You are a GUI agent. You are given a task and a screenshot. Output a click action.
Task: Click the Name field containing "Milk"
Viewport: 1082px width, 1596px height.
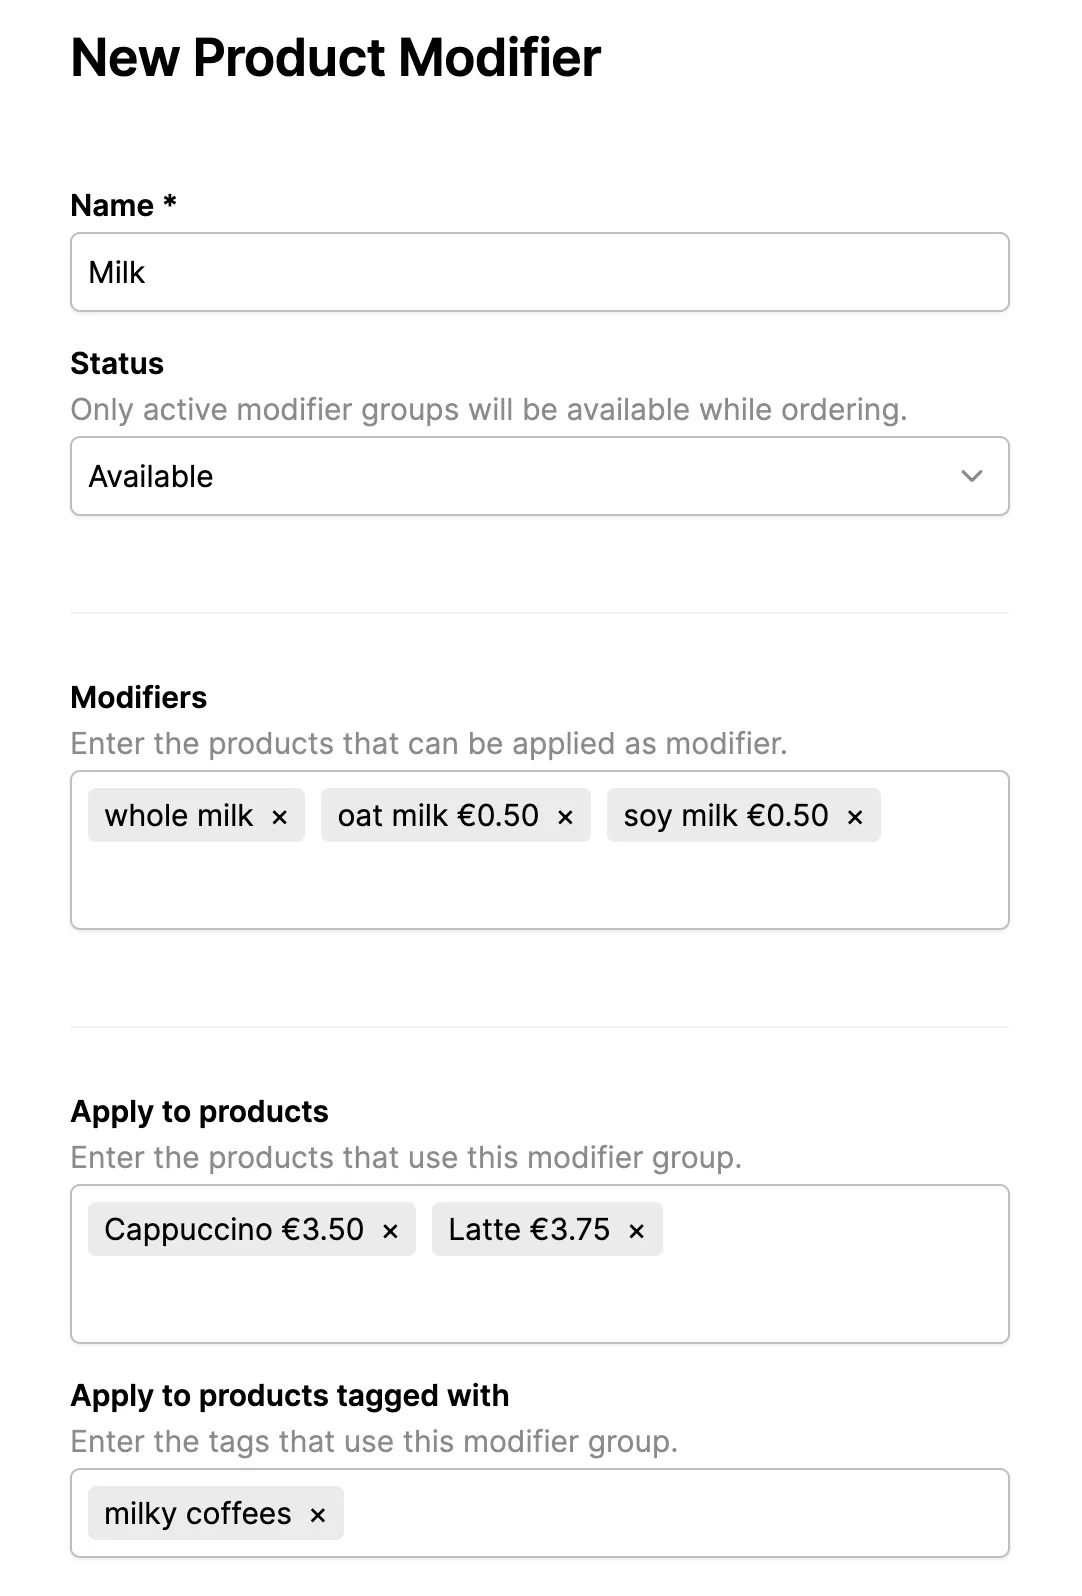(540, 272)
